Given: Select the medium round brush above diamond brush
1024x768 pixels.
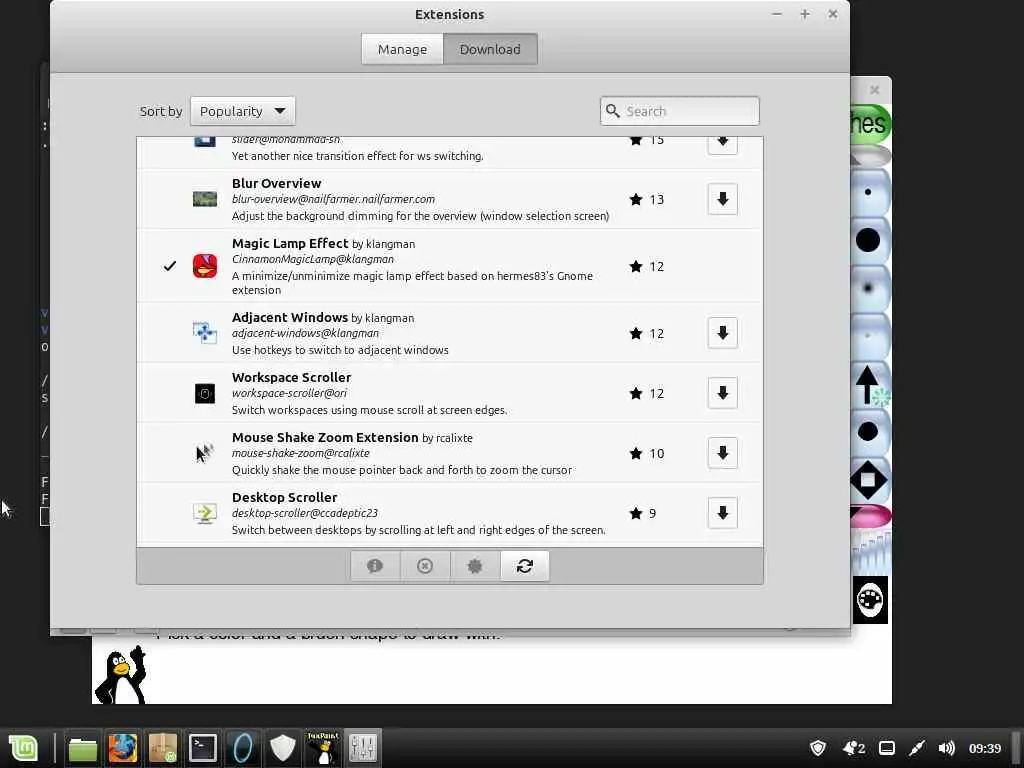Looking at the screenshot, I should click(868, 432).
